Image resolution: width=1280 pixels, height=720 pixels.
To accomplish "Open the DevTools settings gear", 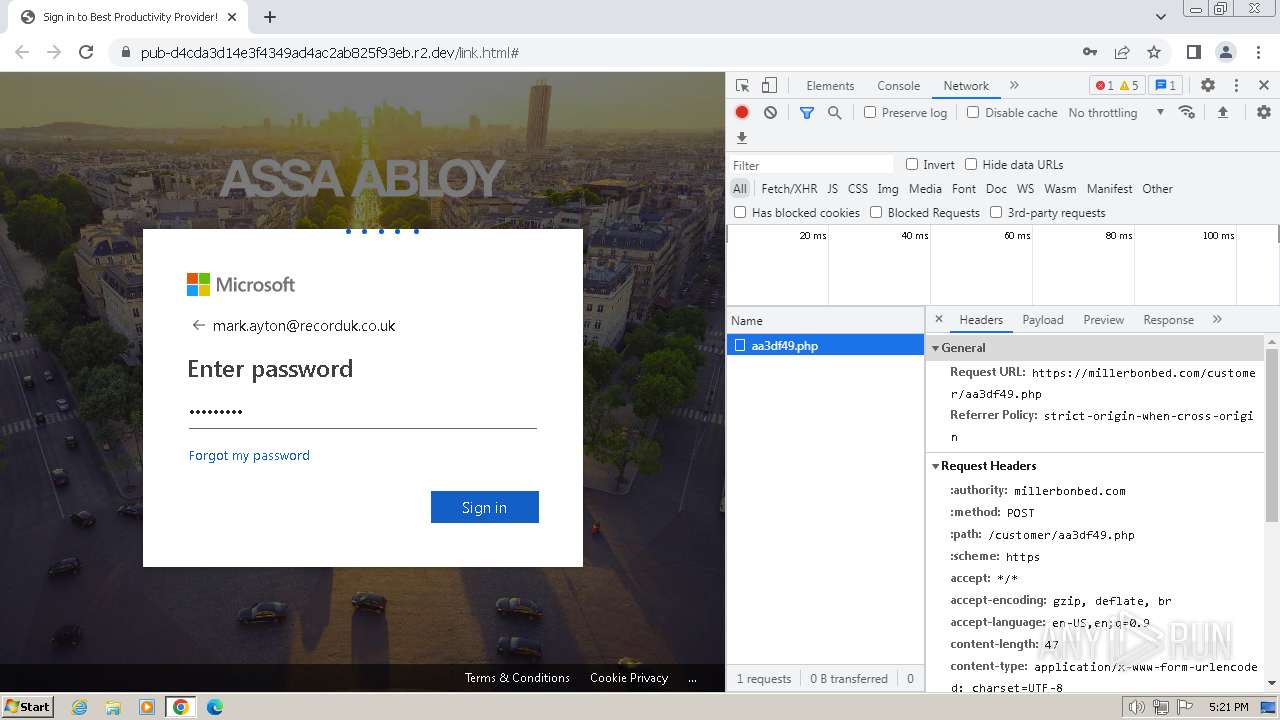I will click(1208, 86).
